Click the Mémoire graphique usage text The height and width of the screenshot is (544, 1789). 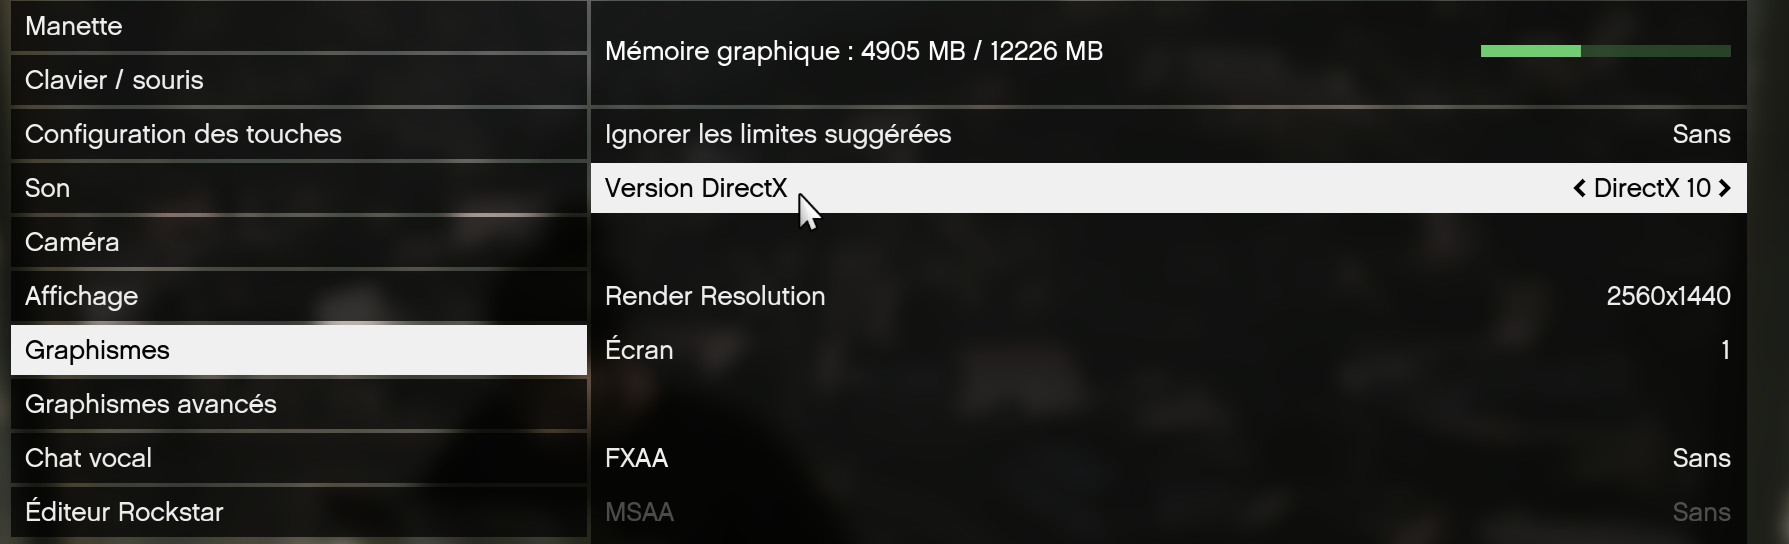(853, 51)
